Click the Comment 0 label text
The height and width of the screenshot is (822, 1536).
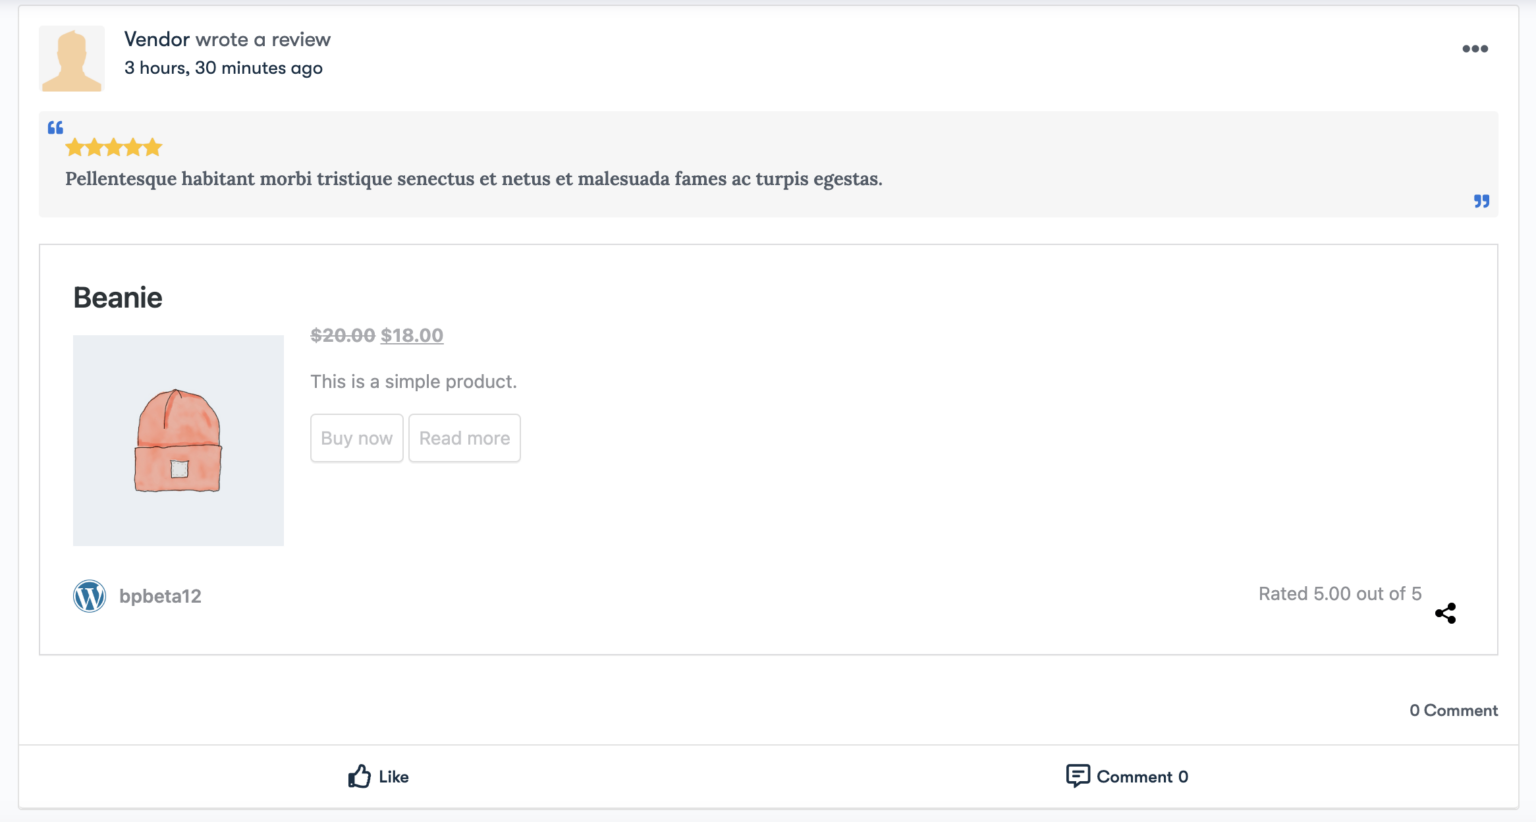click(x=1142, y=777)
